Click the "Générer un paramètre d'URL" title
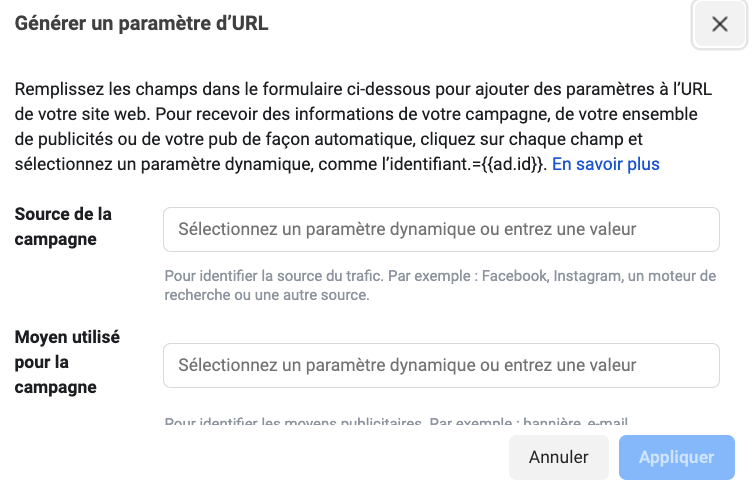Screen dimensions: 752x487 point(141,24)
